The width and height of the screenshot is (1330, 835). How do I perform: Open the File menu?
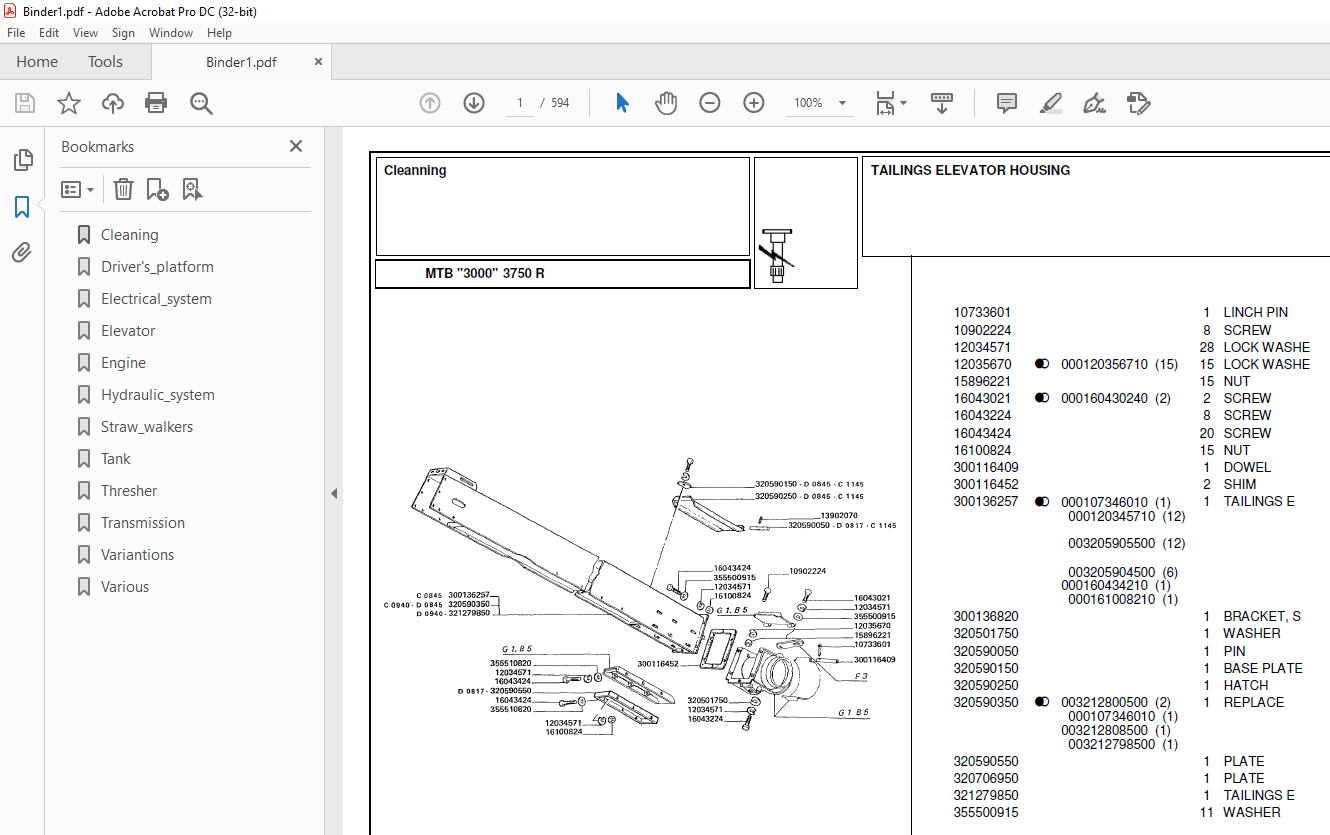tap(16, 33)
